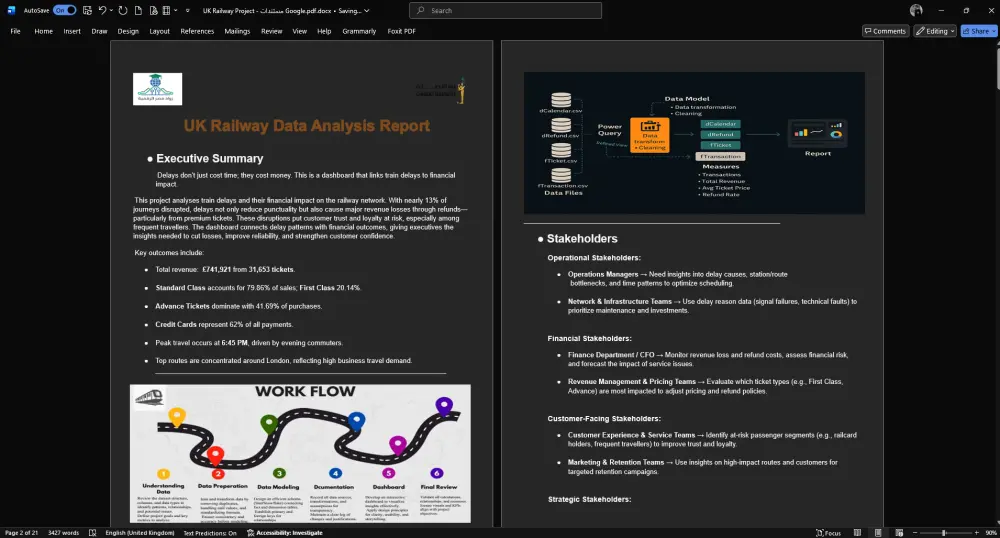Image resolution: width=1000 pixels, height=538 pixels.
Task: Open zoom dialog via 90% level
Action: 990,533
